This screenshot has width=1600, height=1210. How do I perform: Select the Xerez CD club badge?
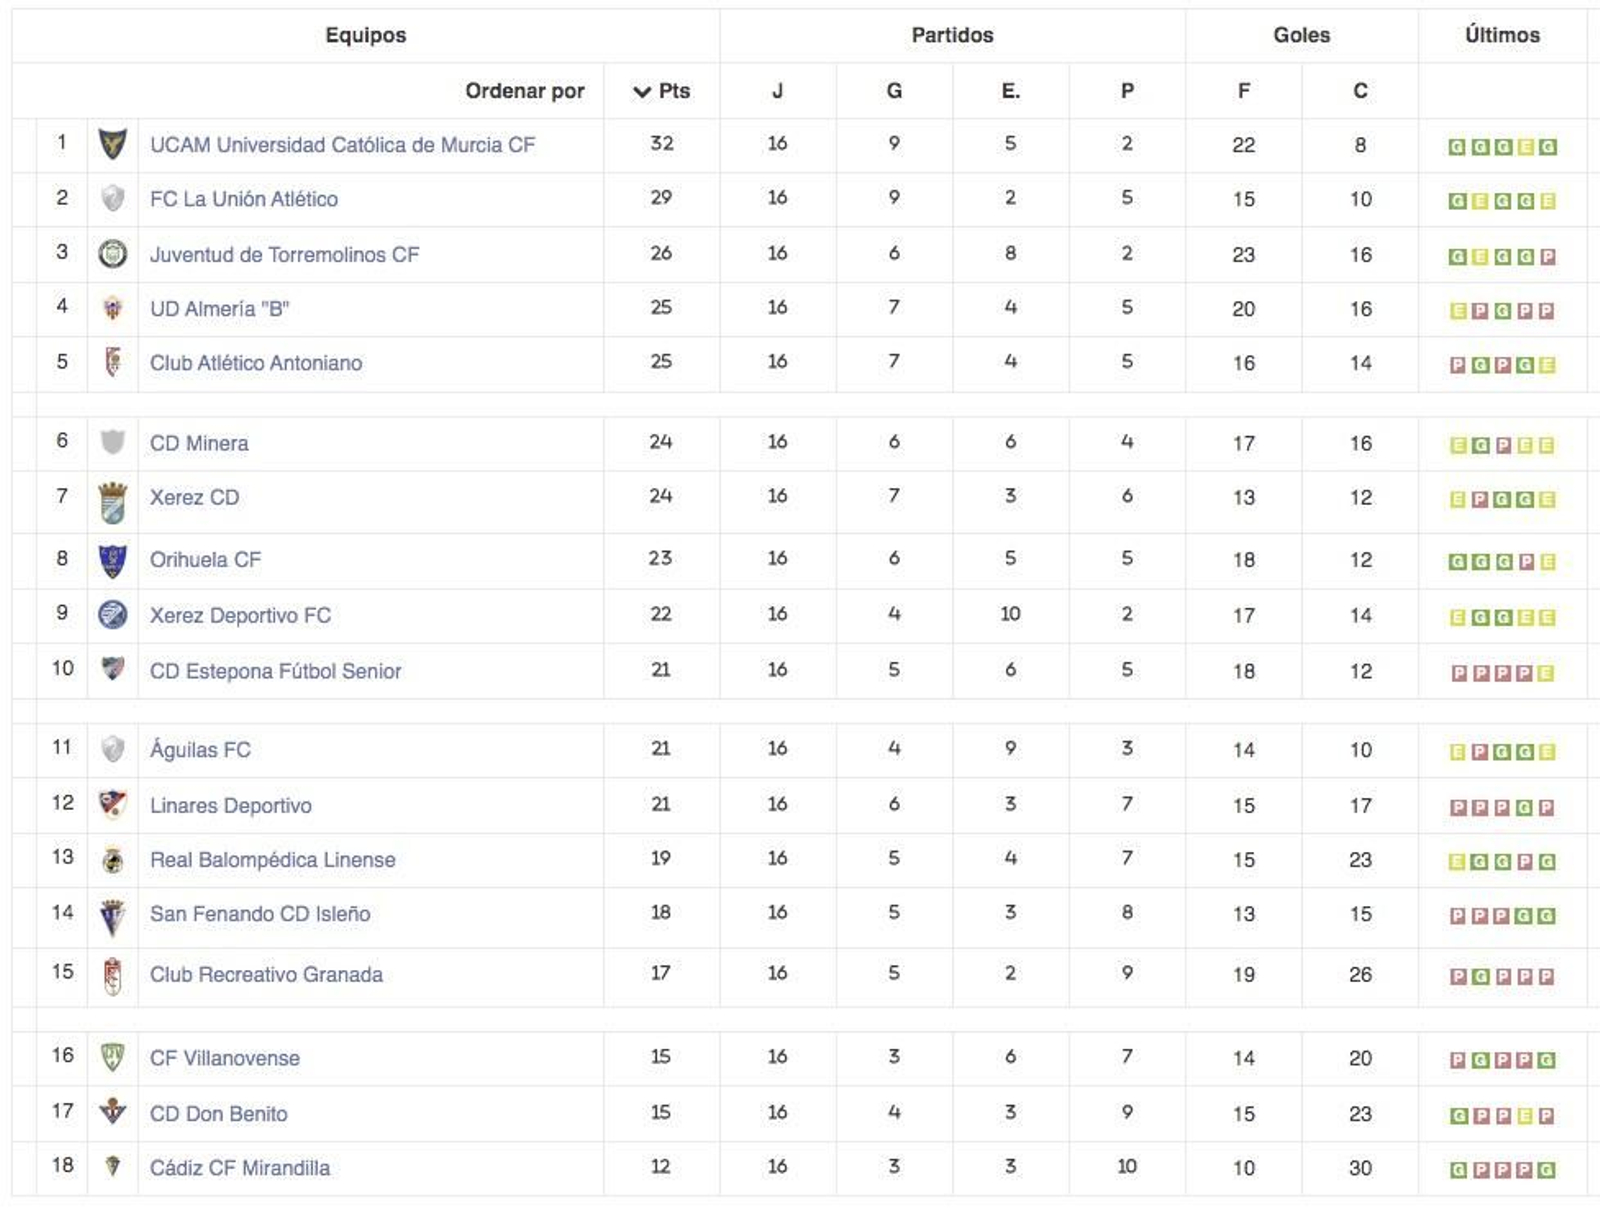tap(113, 497)
